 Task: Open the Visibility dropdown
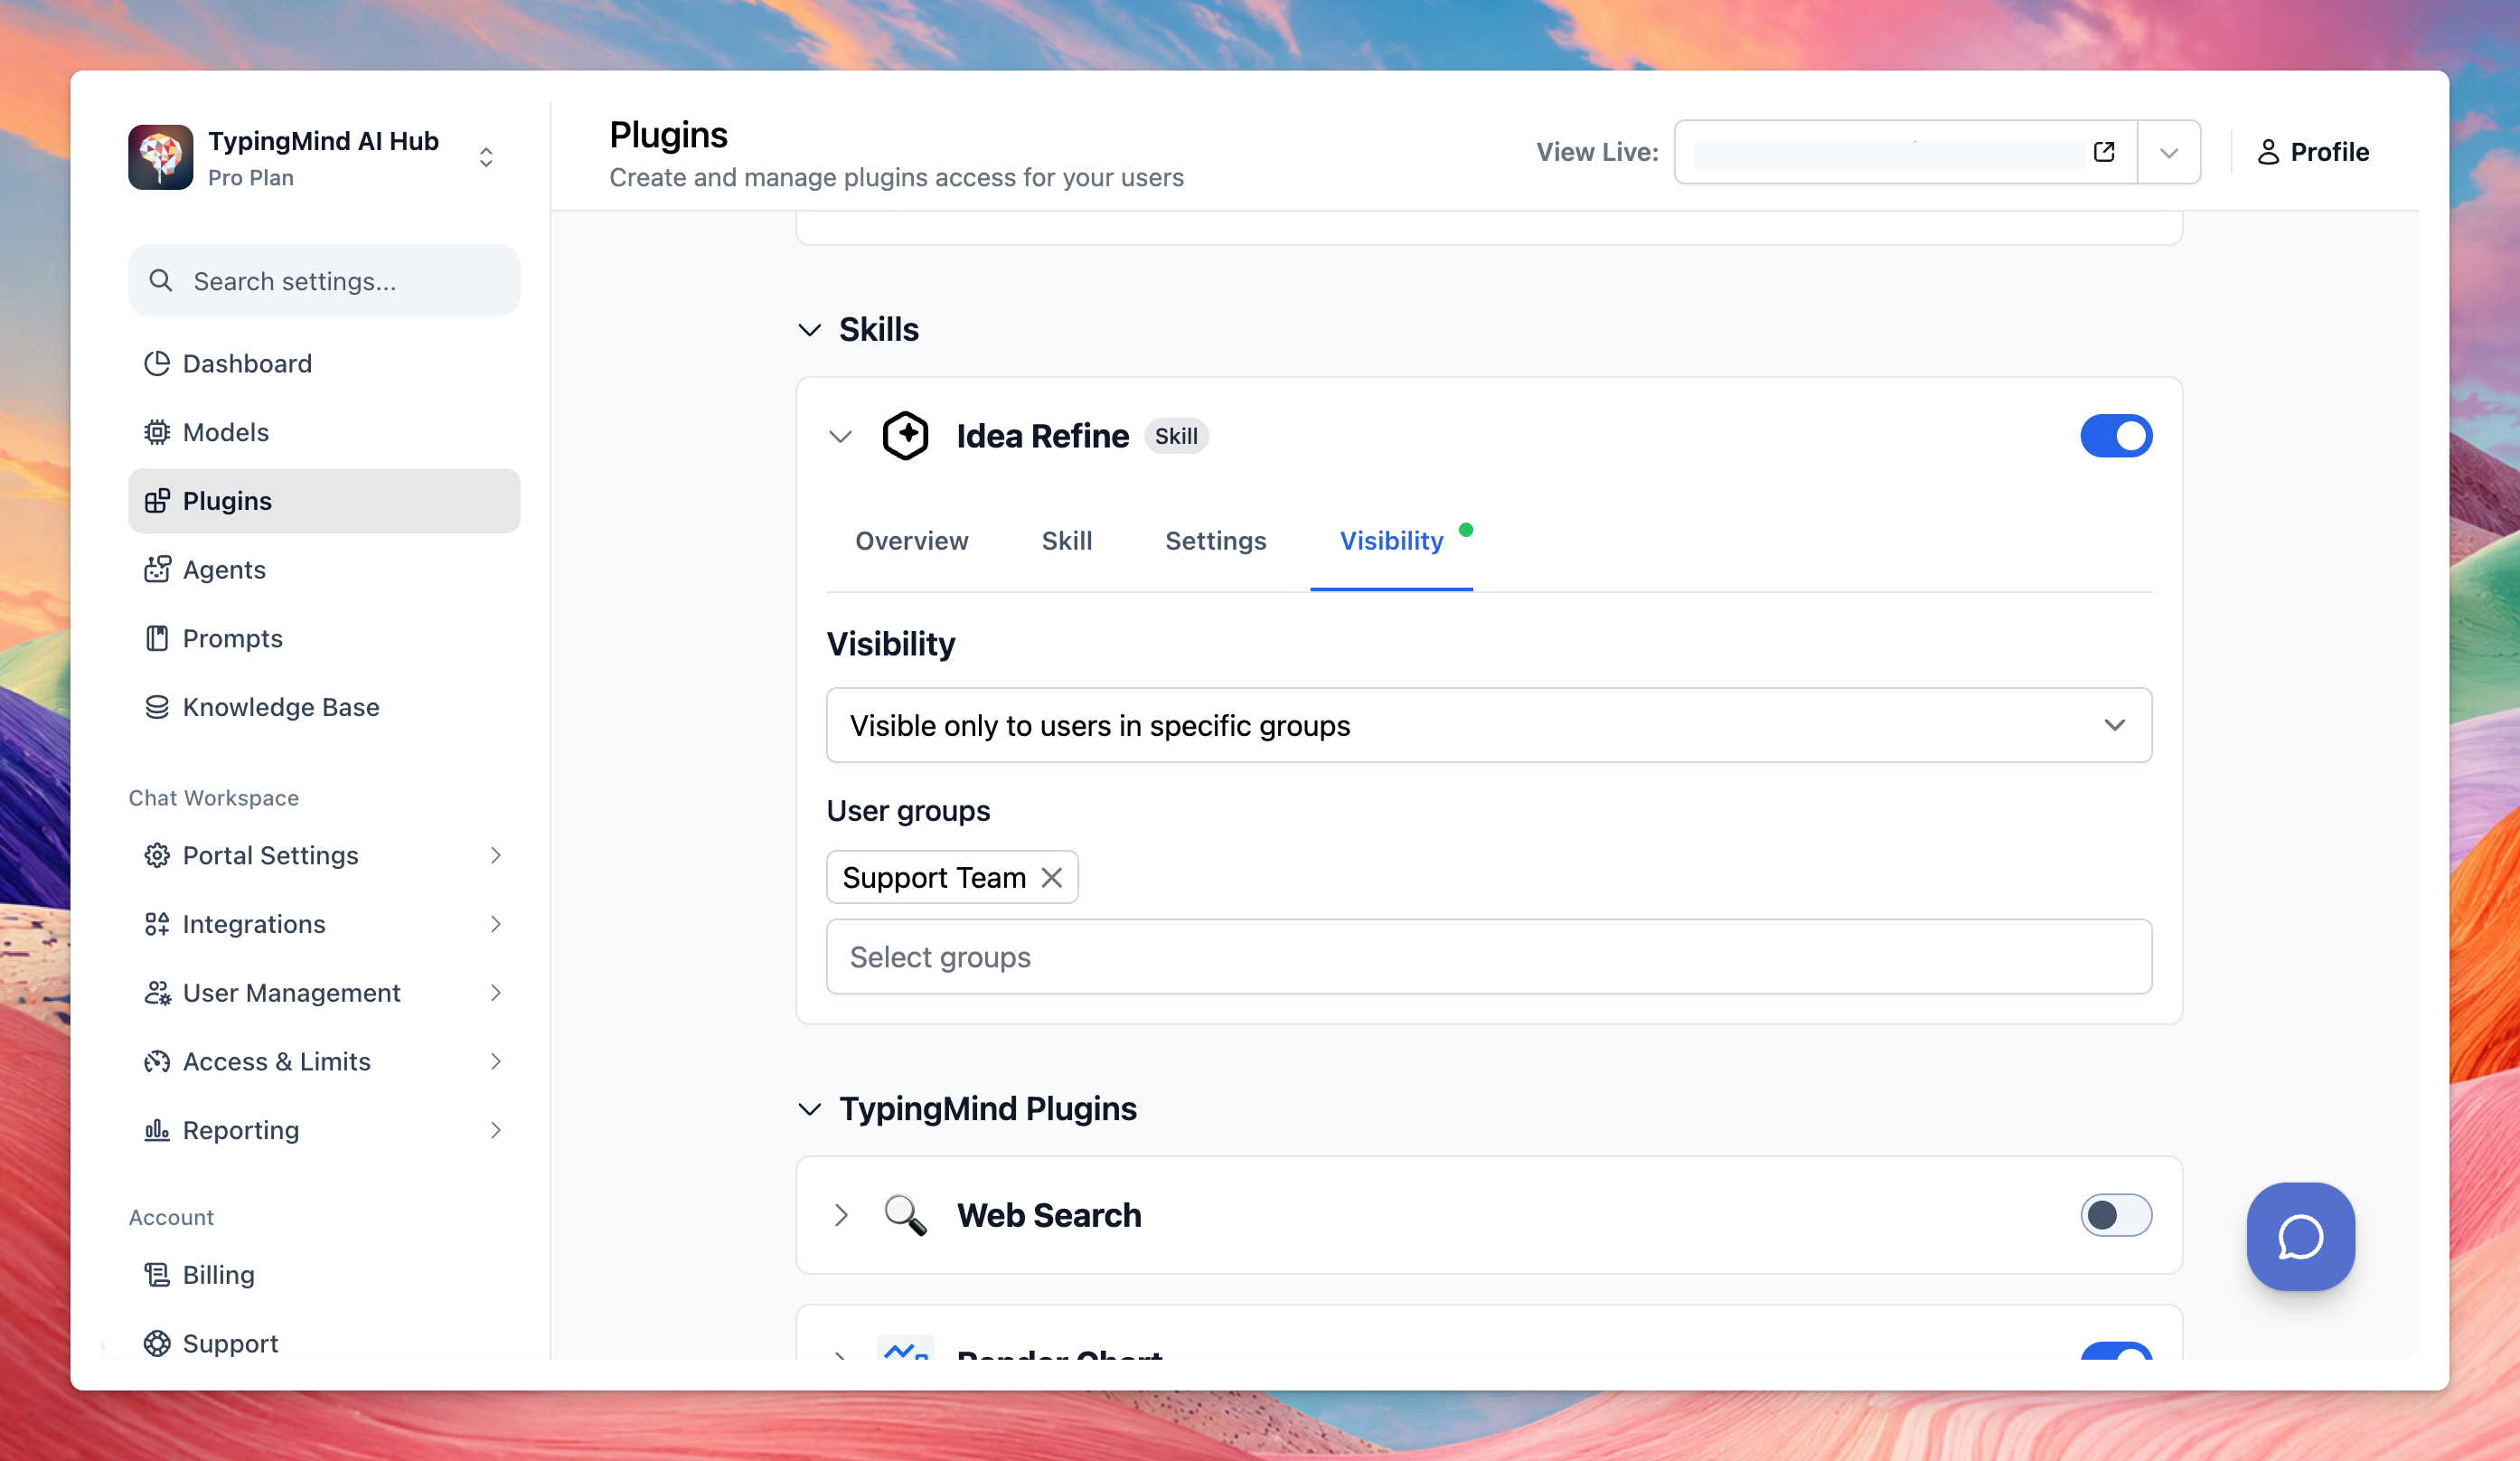[x=1489, y=725]
